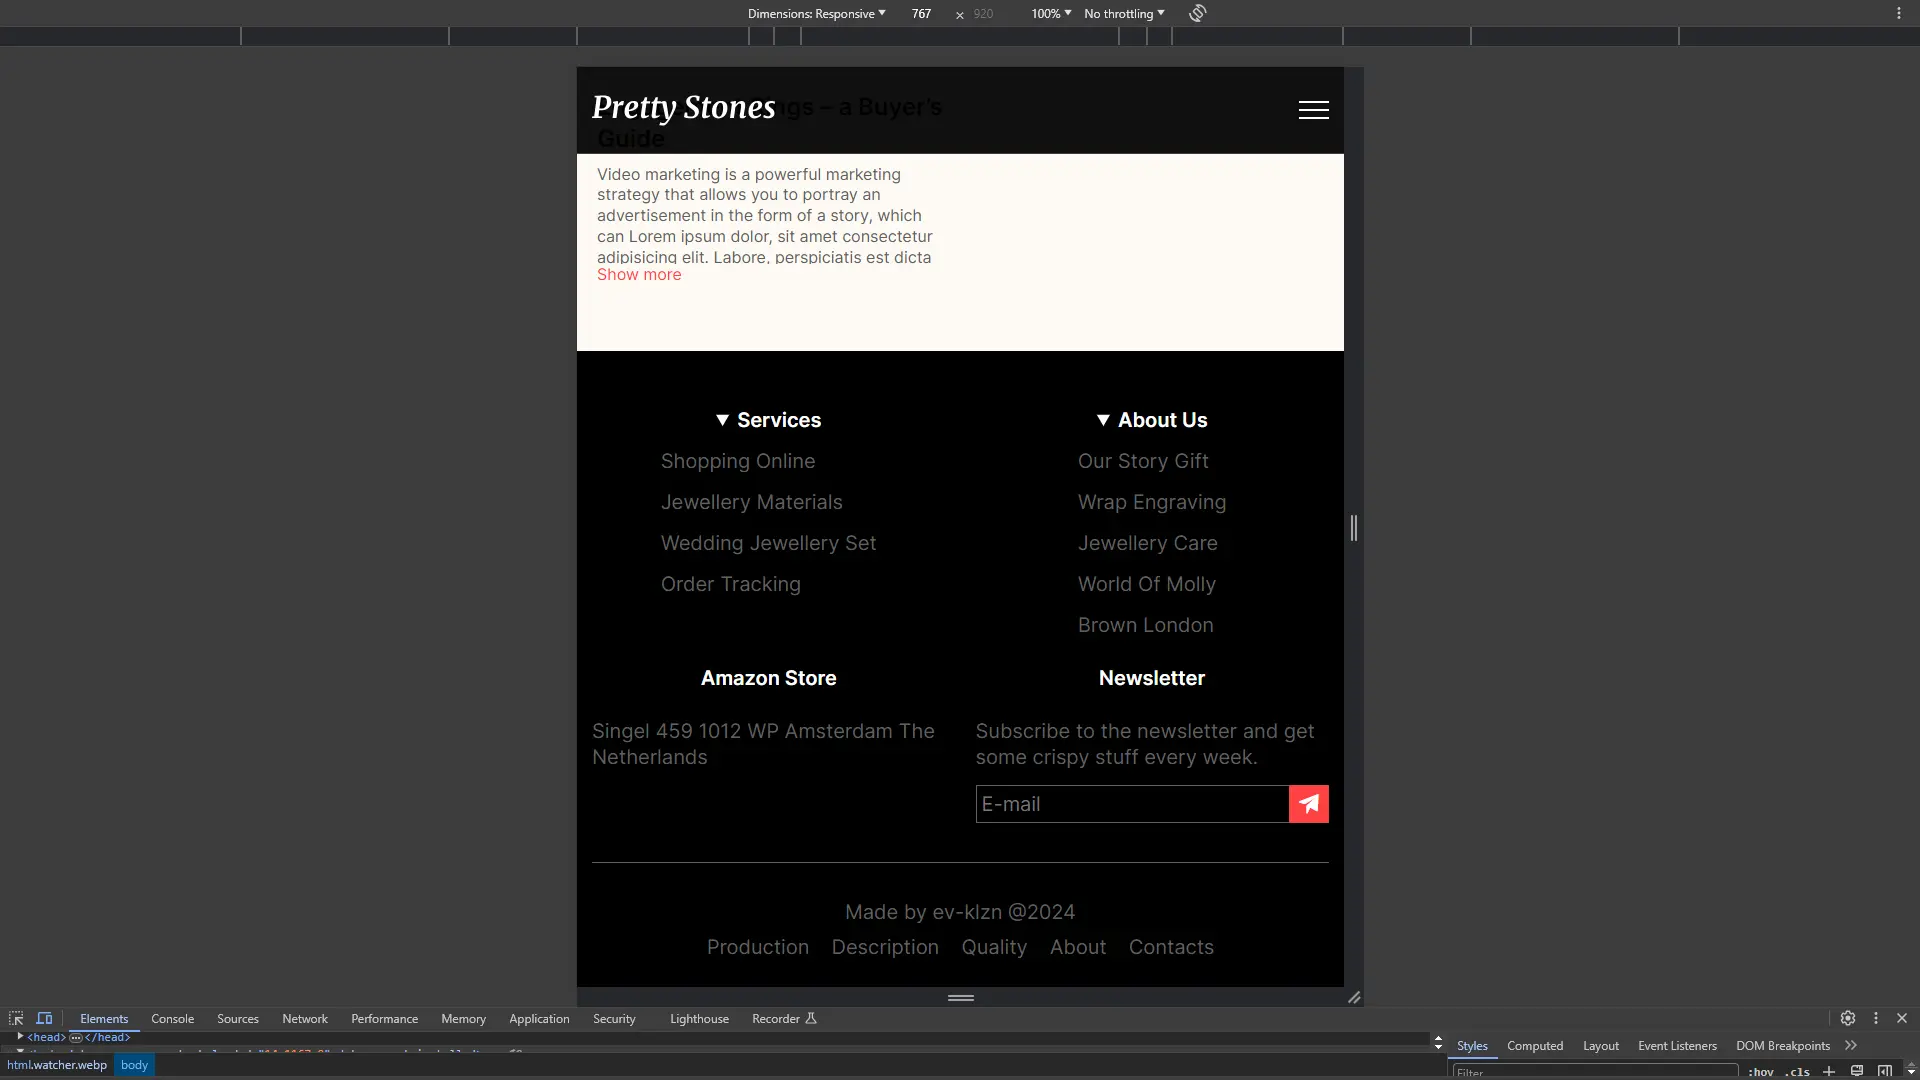Activate the inspect element picker icon
Viewport: 1920px width, 1080px height.
[16, 1018]
